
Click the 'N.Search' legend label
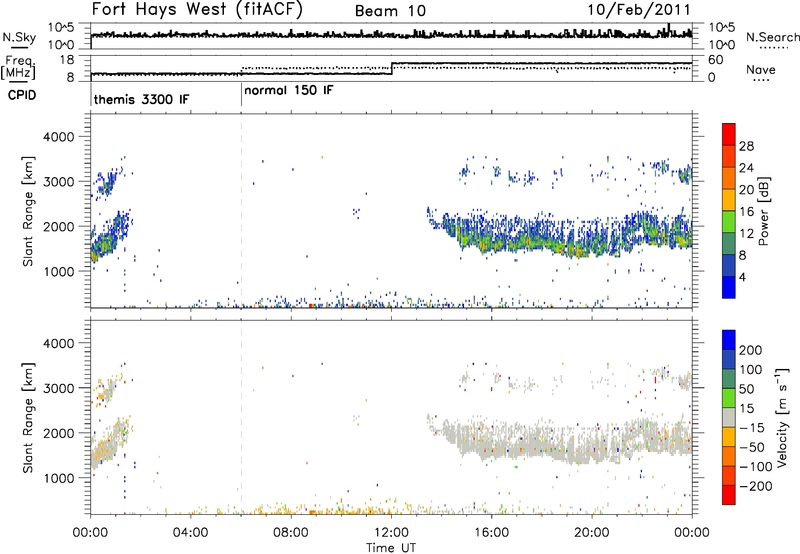tap(772, 38)
